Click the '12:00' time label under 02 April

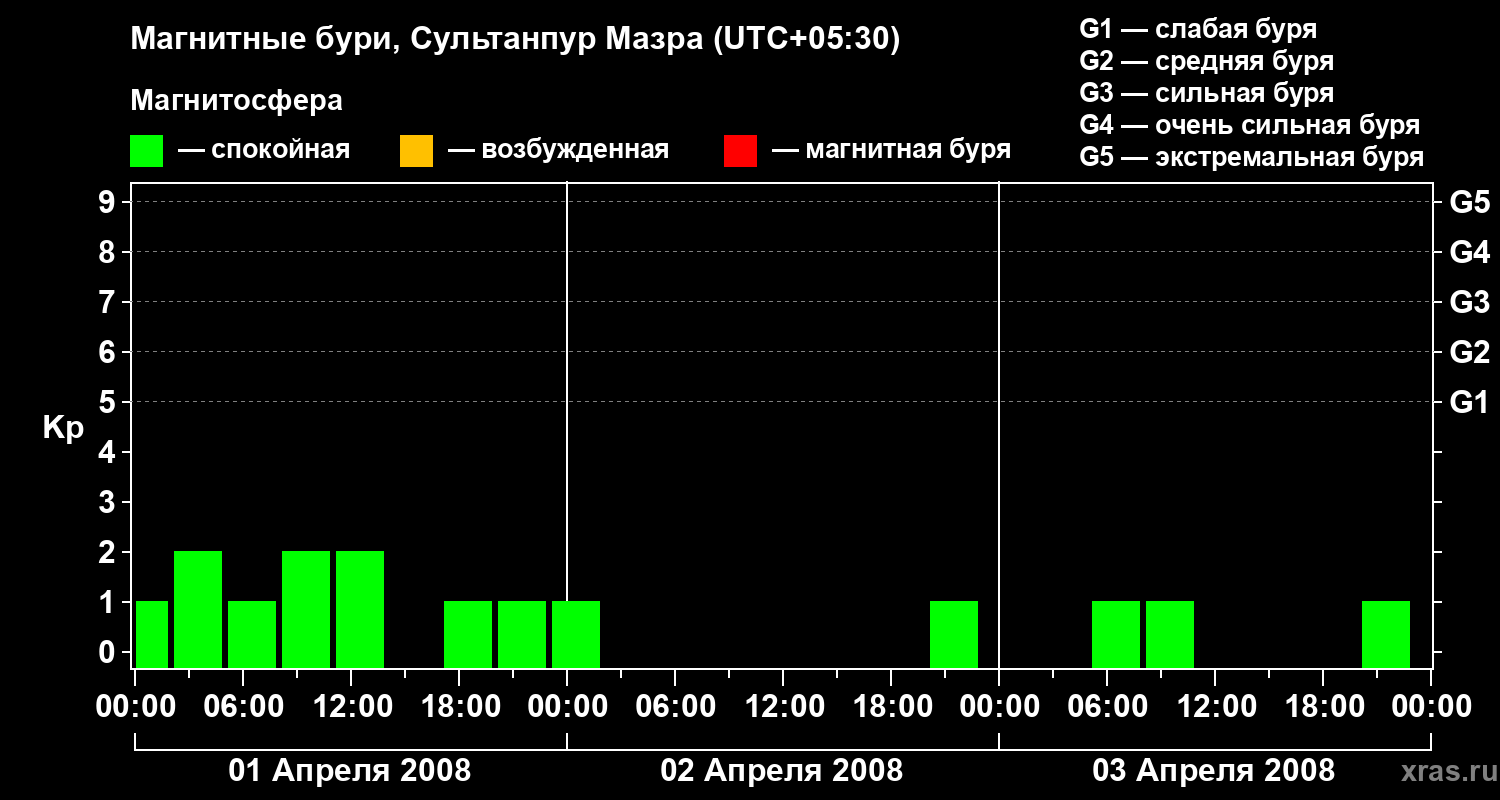point(783,707)
